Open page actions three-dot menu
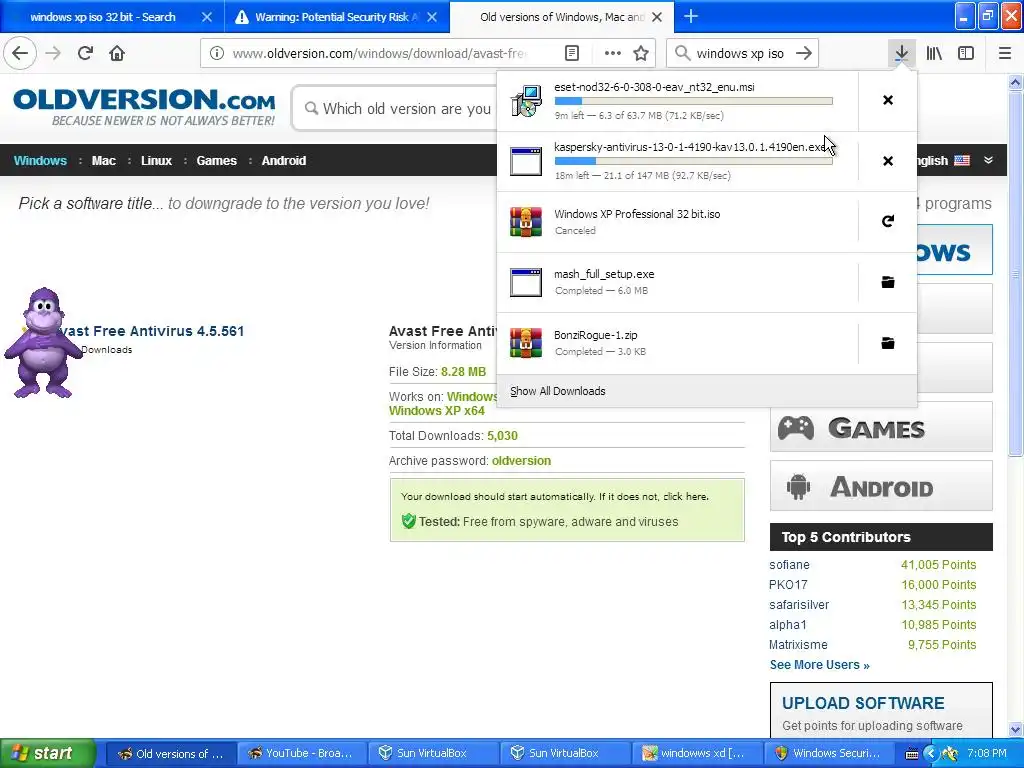The height and width of the screenshot is (768, 1024). (612, 53)
